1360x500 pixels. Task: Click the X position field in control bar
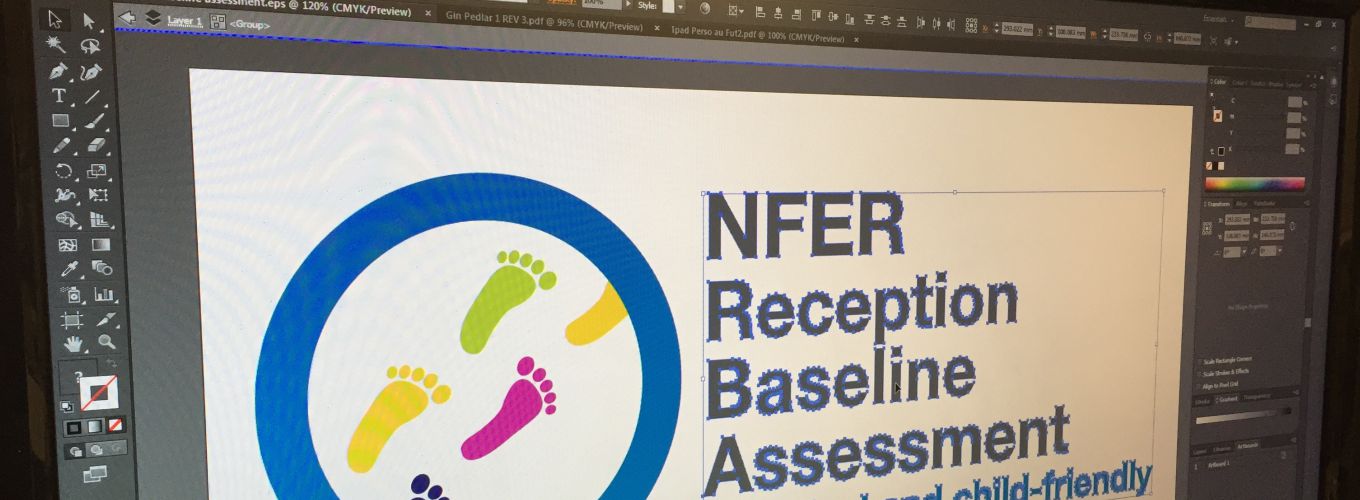[x=1016, y=29]
